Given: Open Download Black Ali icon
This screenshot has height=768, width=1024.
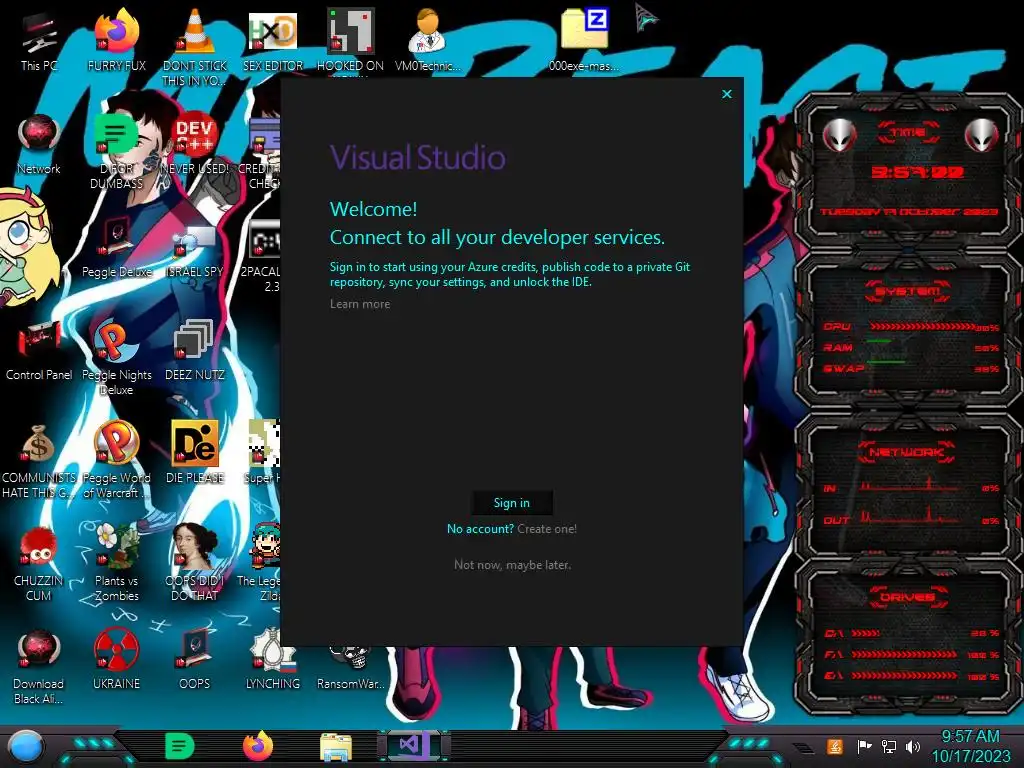Looking at the screenshot, I should 39,667.
